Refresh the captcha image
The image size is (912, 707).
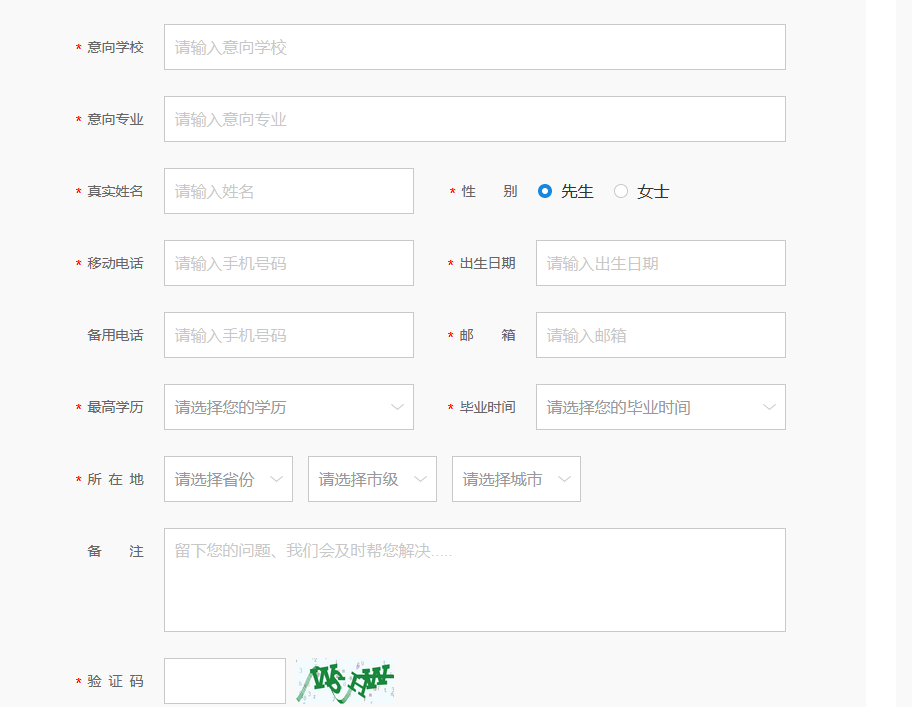click(x=346, y=681)
